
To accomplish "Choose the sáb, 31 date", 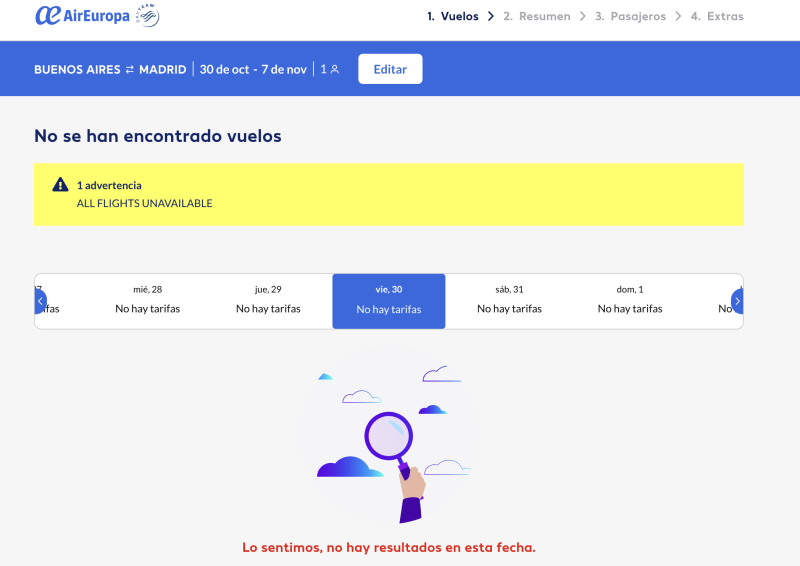I will [x=509, y=300].
